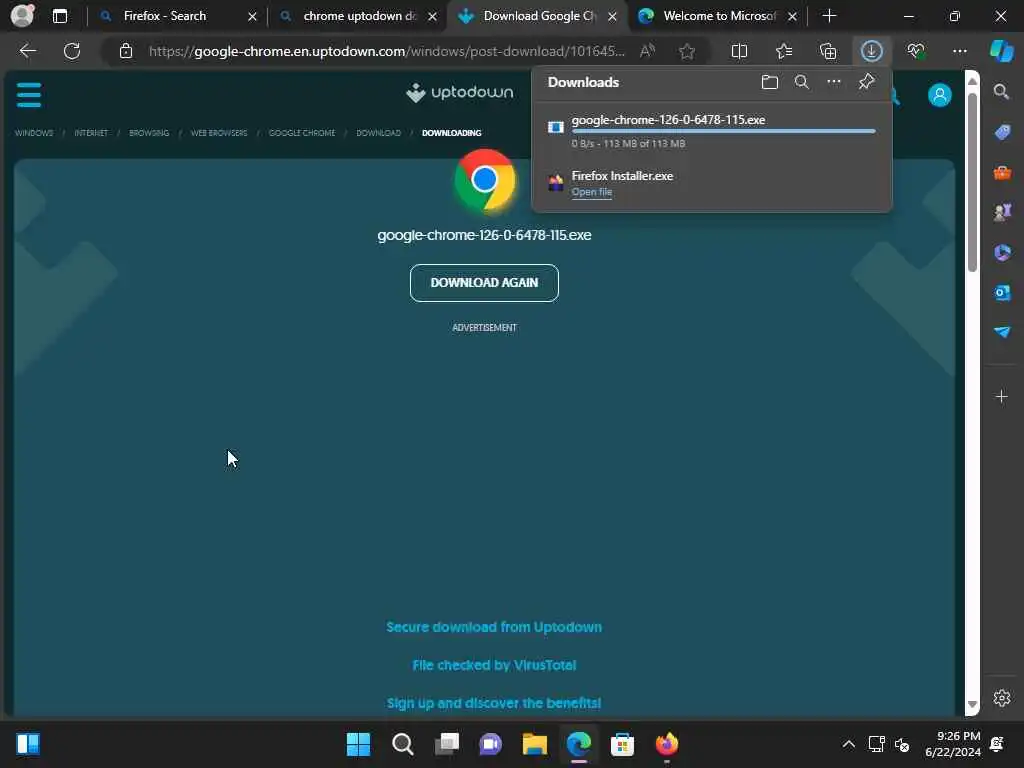View site information lock icon
1024x768 pixels.
coord(126,51)
